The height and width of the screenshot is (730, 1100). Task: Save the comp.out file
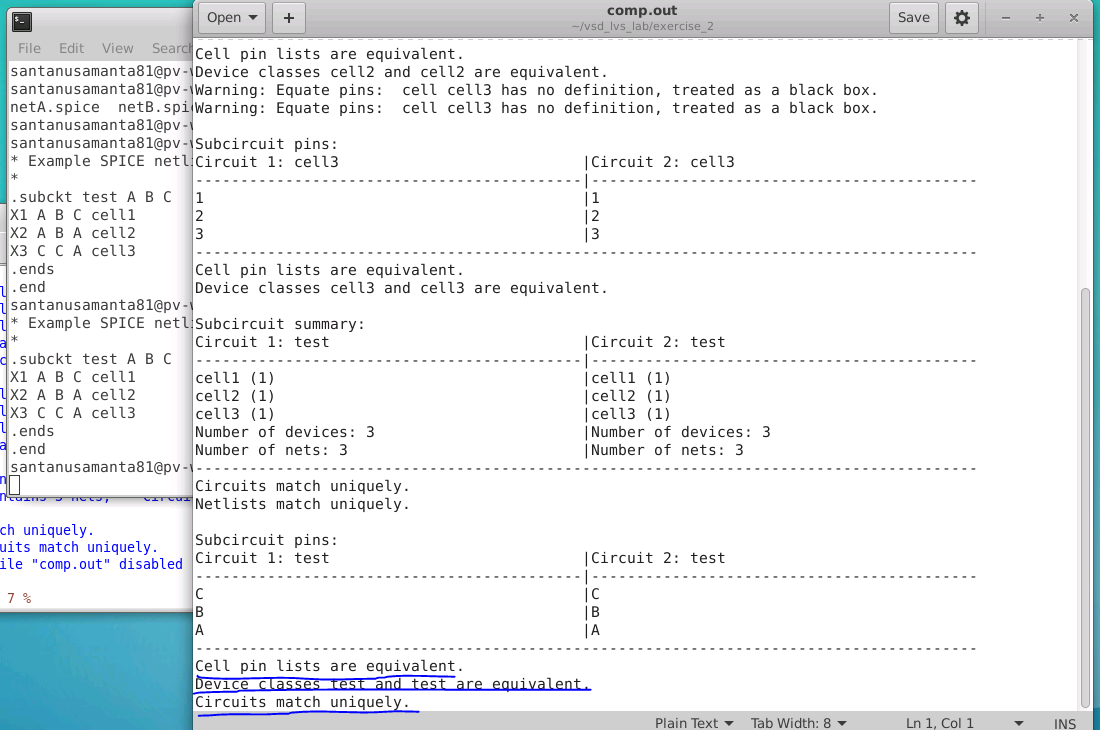click(x=913, y=17)
